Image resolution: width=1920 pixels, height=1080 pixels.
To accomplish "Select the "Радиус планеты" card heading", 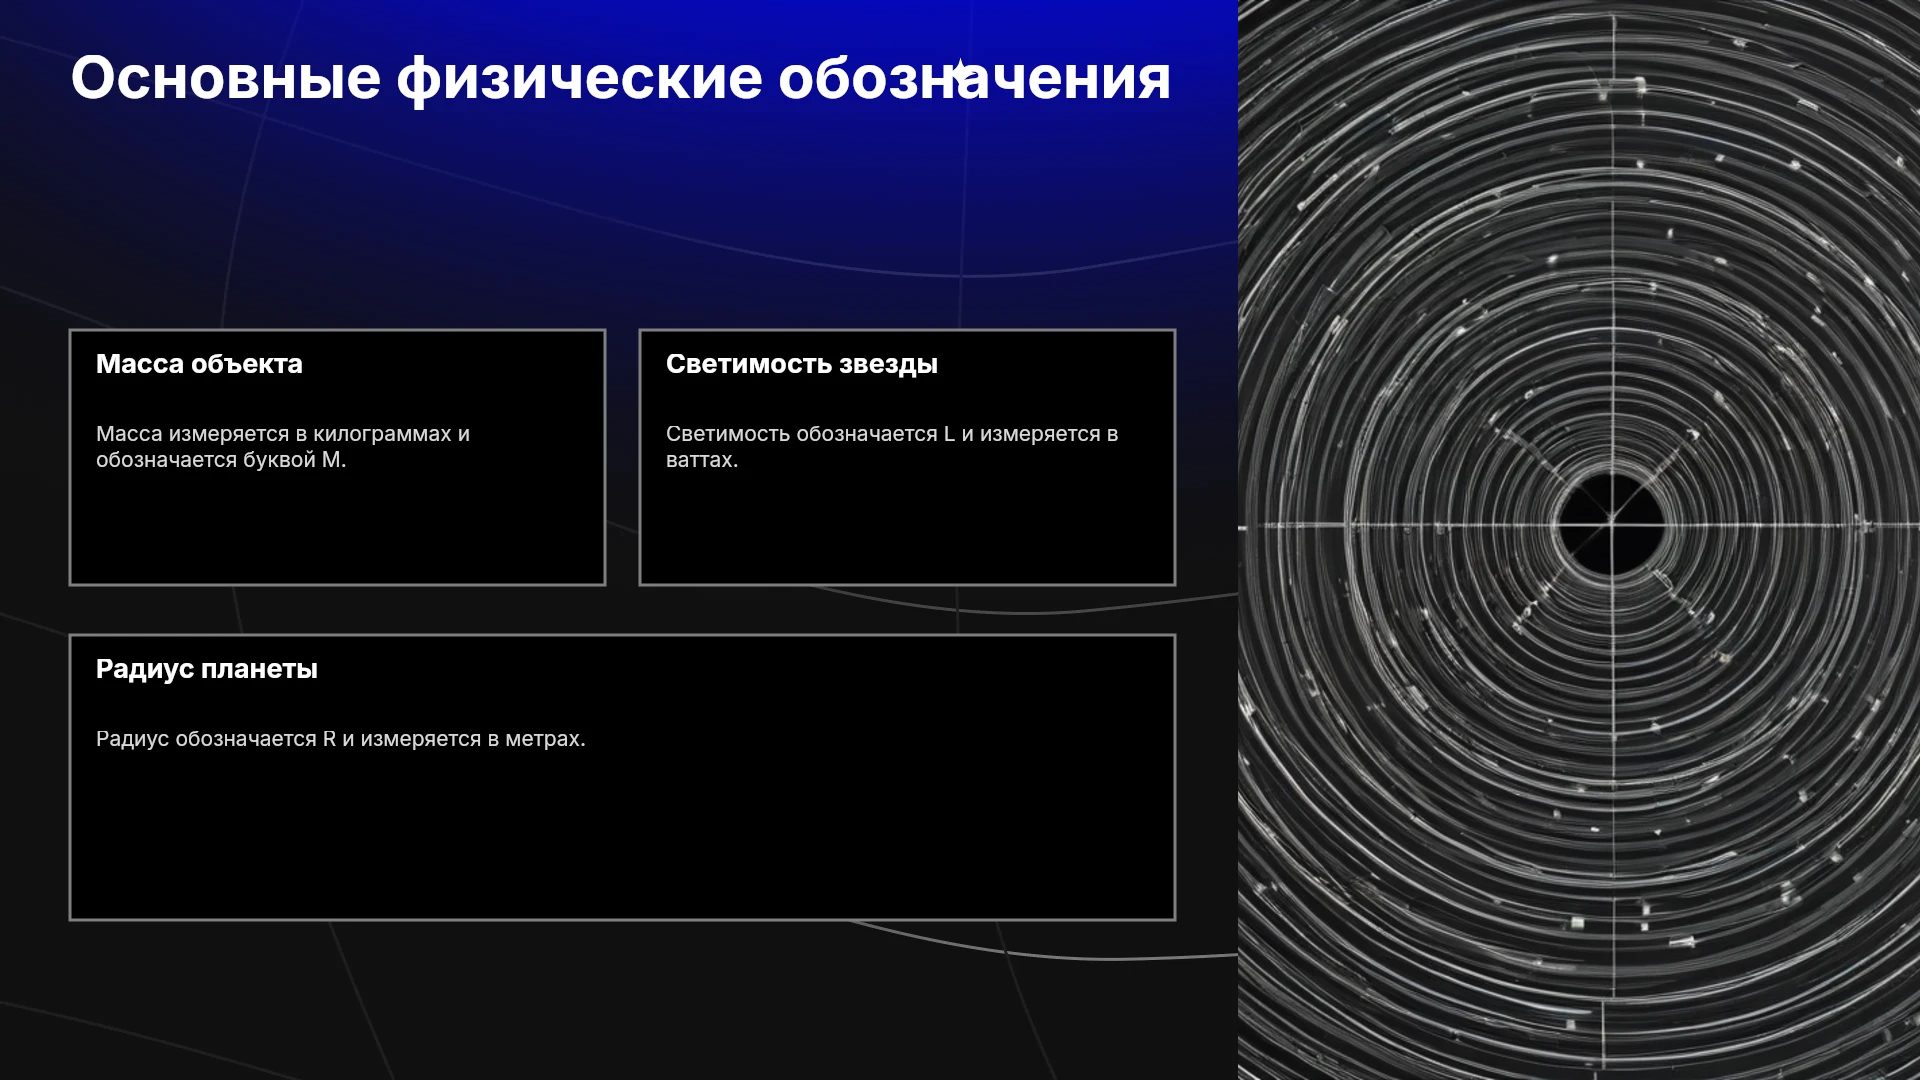I will point(207,669).
